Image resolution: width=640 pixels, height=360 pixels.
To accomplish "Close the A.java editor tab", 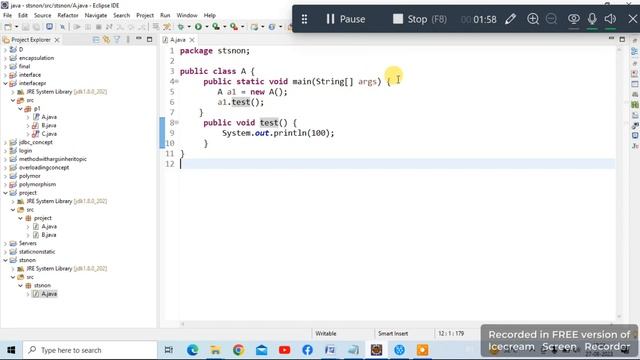I will click(192, 40).
